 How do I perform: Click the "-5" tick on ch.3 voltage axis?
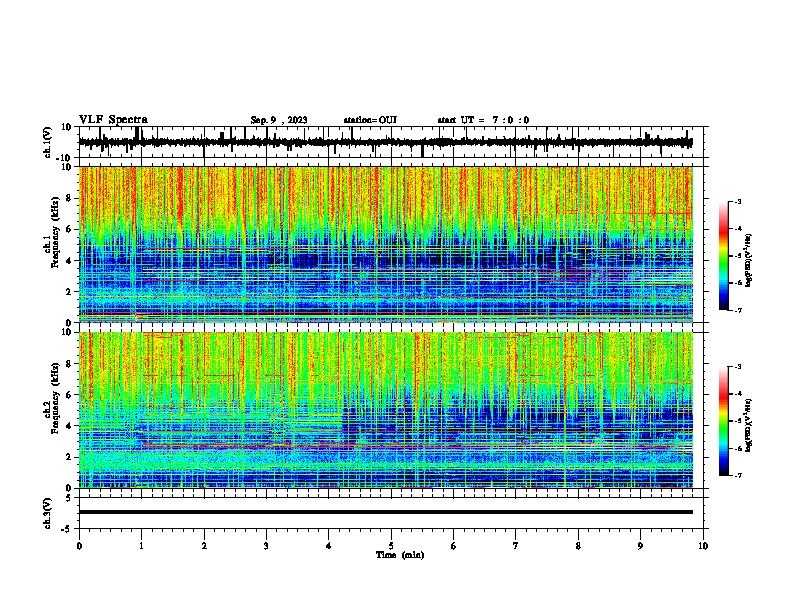(x=67, y=529)
